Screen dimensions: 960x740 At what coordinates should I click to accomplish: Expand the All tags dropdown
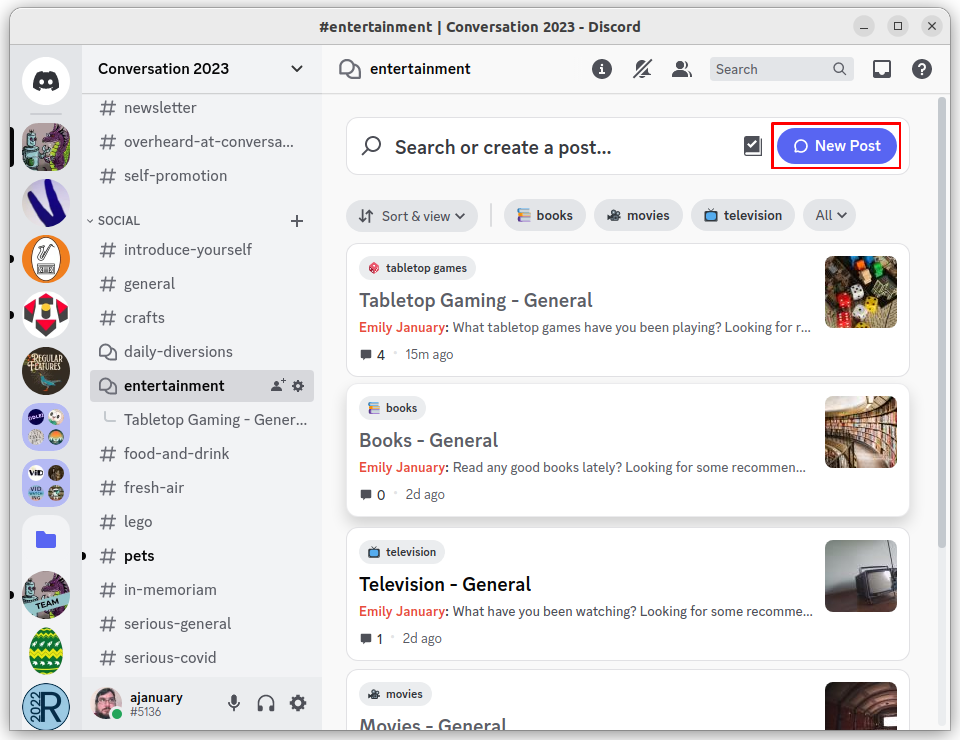click(830, 215)
